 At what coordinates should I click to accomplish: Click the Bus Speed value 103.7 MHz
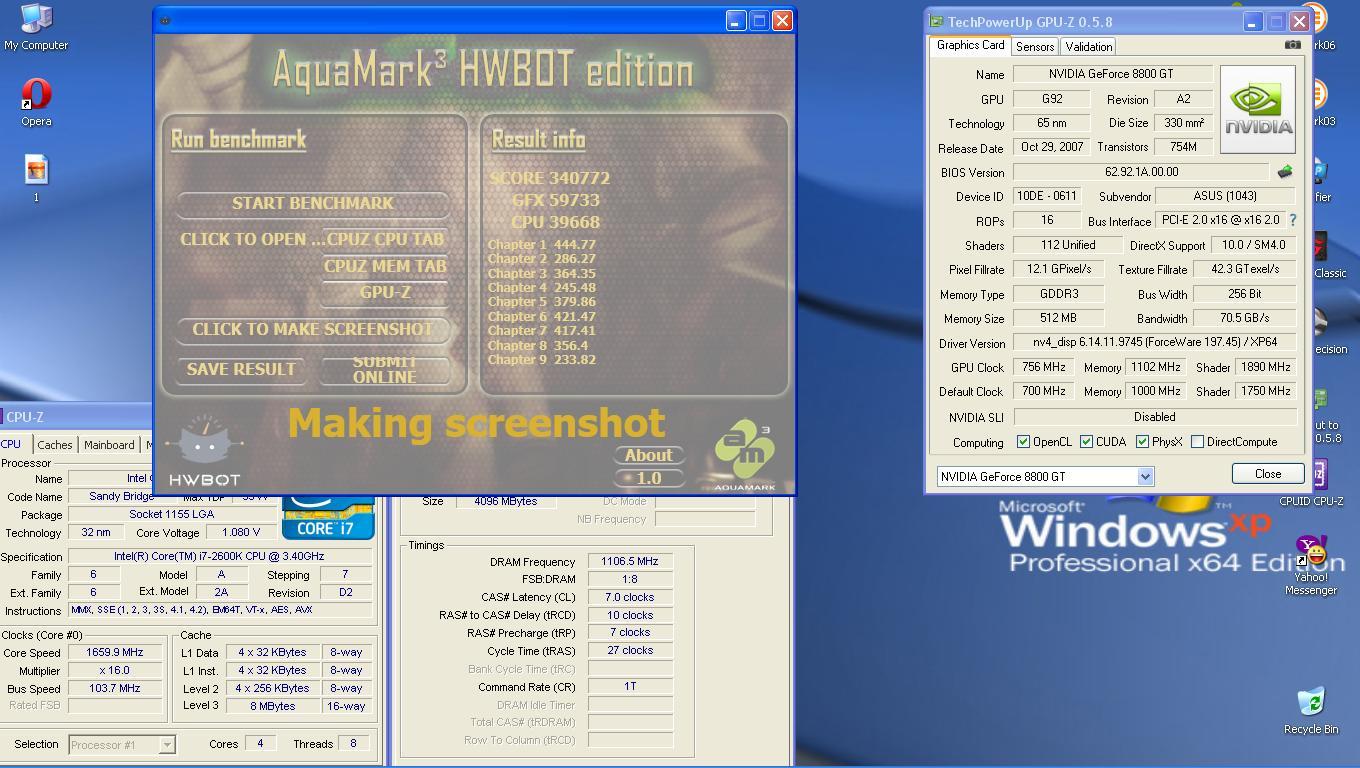click(x=115, y=688)
